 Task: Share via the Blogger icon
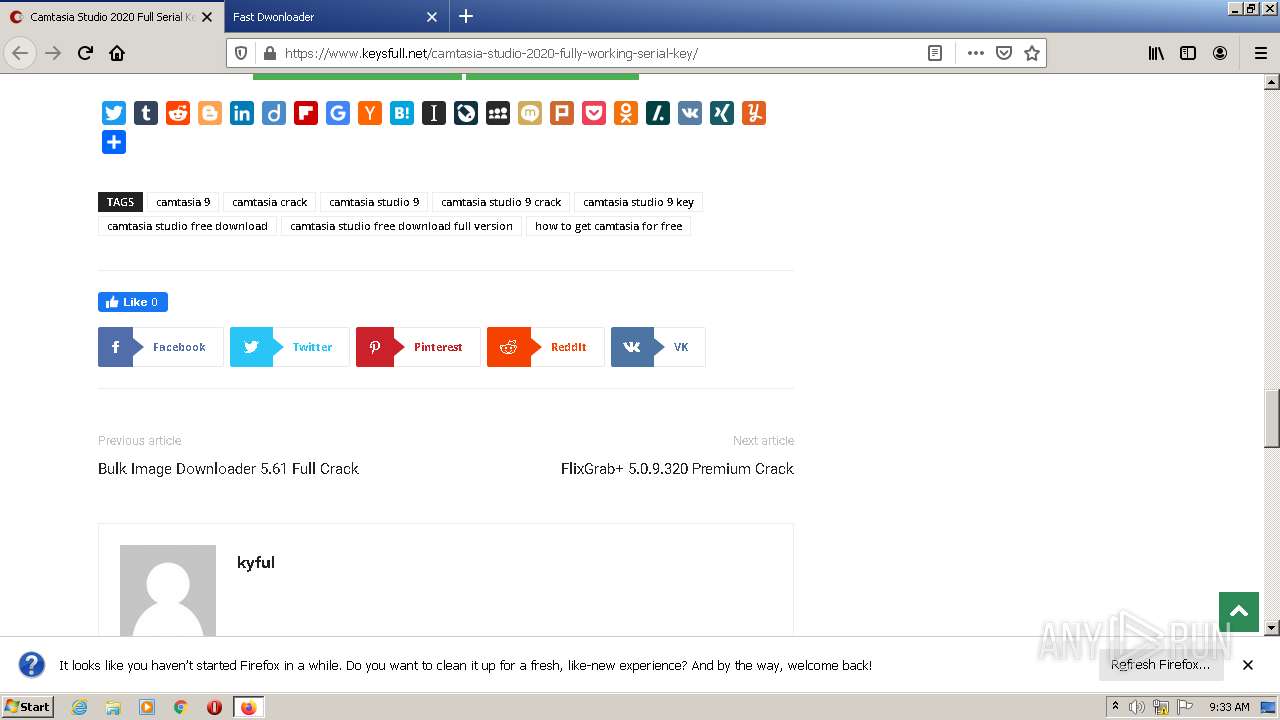click(x=210, y=113)
